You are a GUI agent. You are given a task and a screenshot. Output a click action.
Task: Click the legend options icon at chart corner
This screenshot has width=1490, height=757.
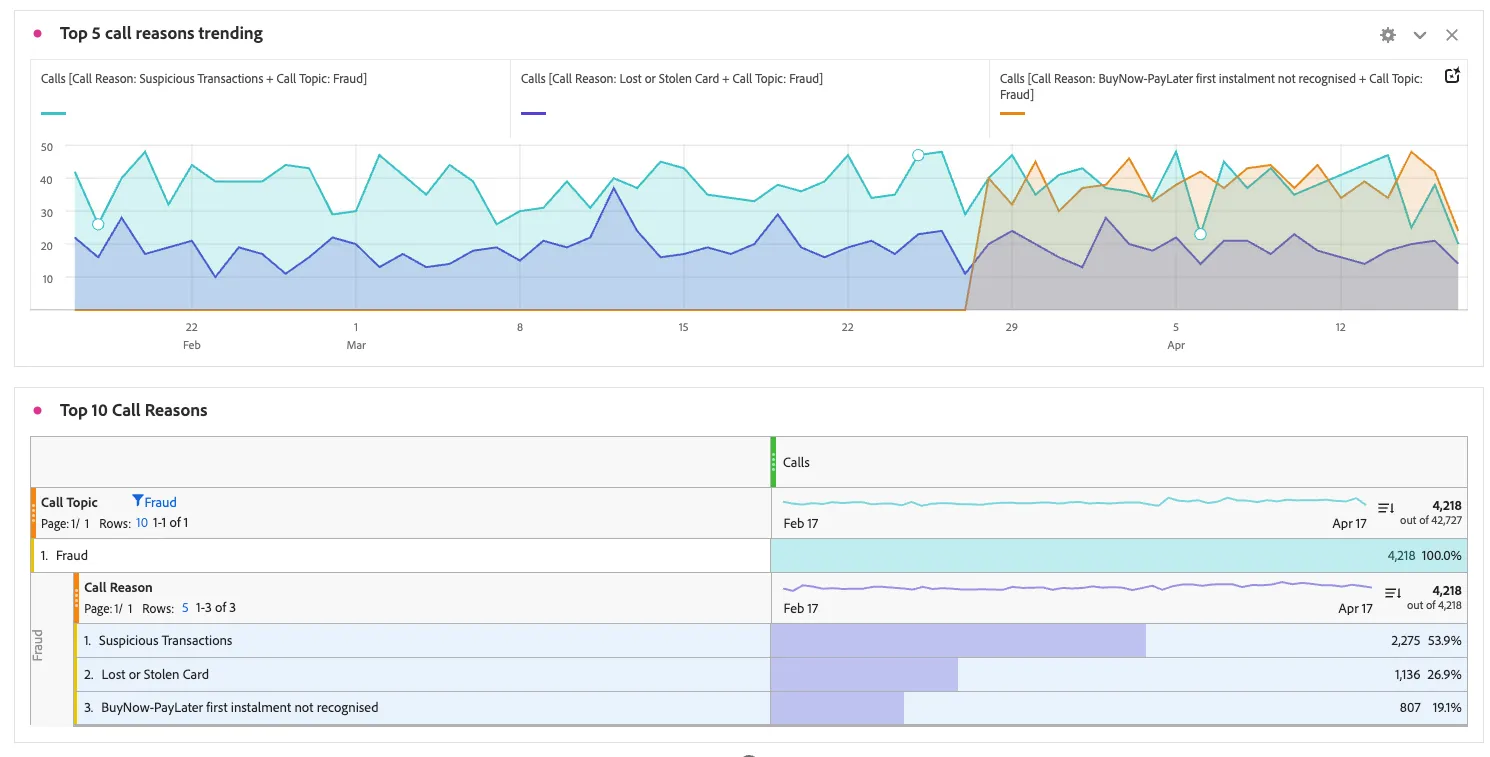1453,76
